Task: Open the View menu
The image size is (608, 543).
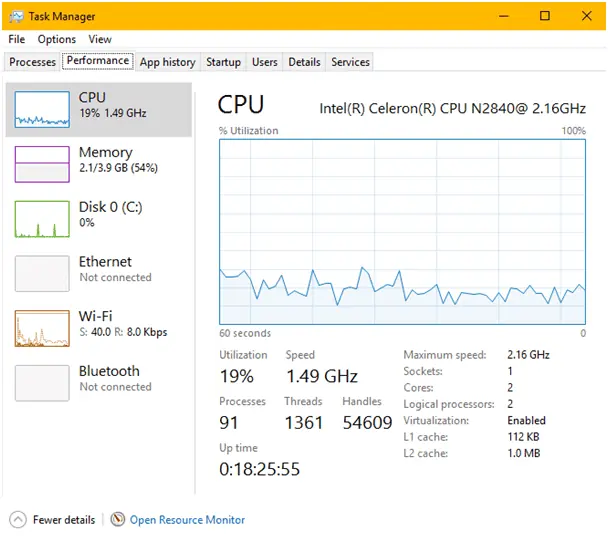Action: [100, 39]
